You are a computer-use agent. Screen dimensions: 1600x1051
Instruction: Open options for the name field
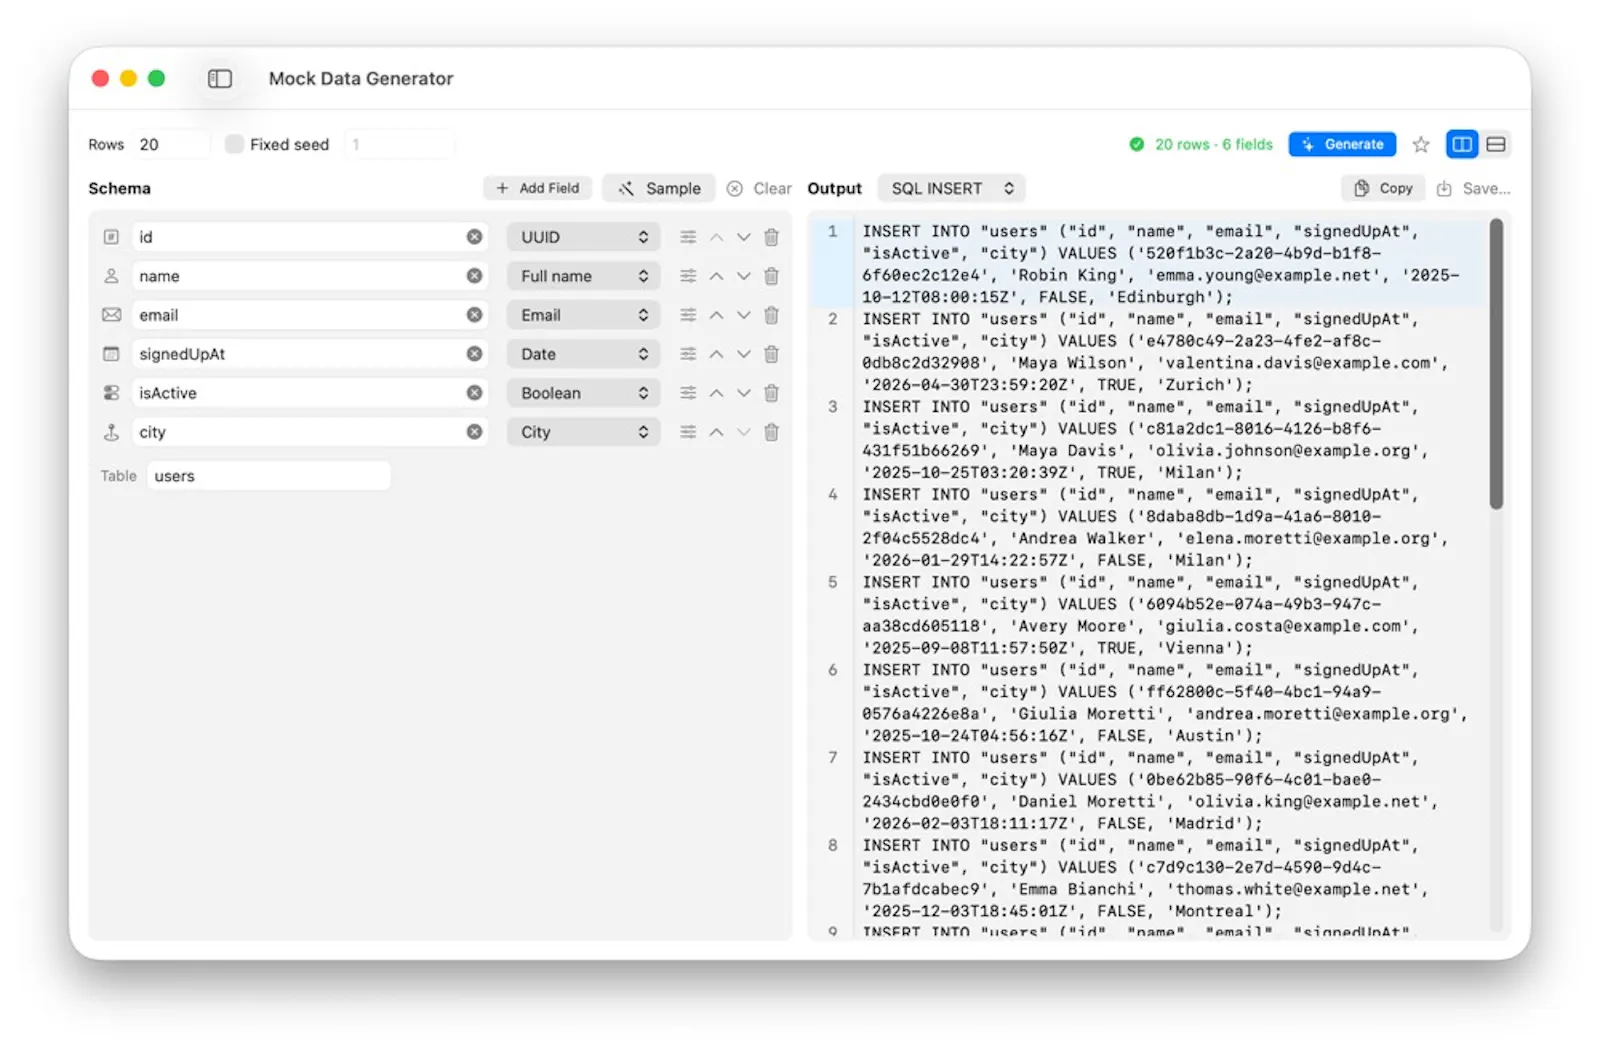[x=688, y=276]
